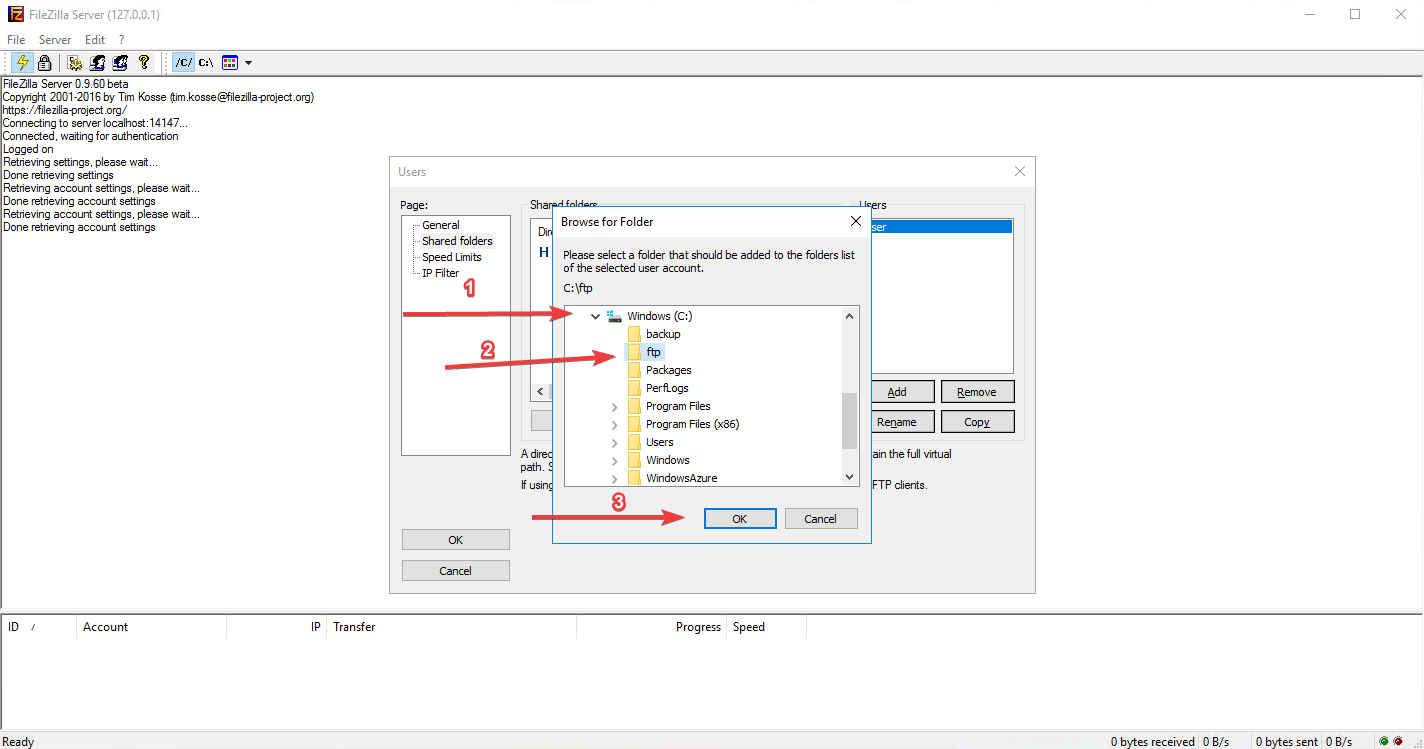Open the dropdown arrow beside the sort icon
This screenshot has height=749, width=1424.
248,62
